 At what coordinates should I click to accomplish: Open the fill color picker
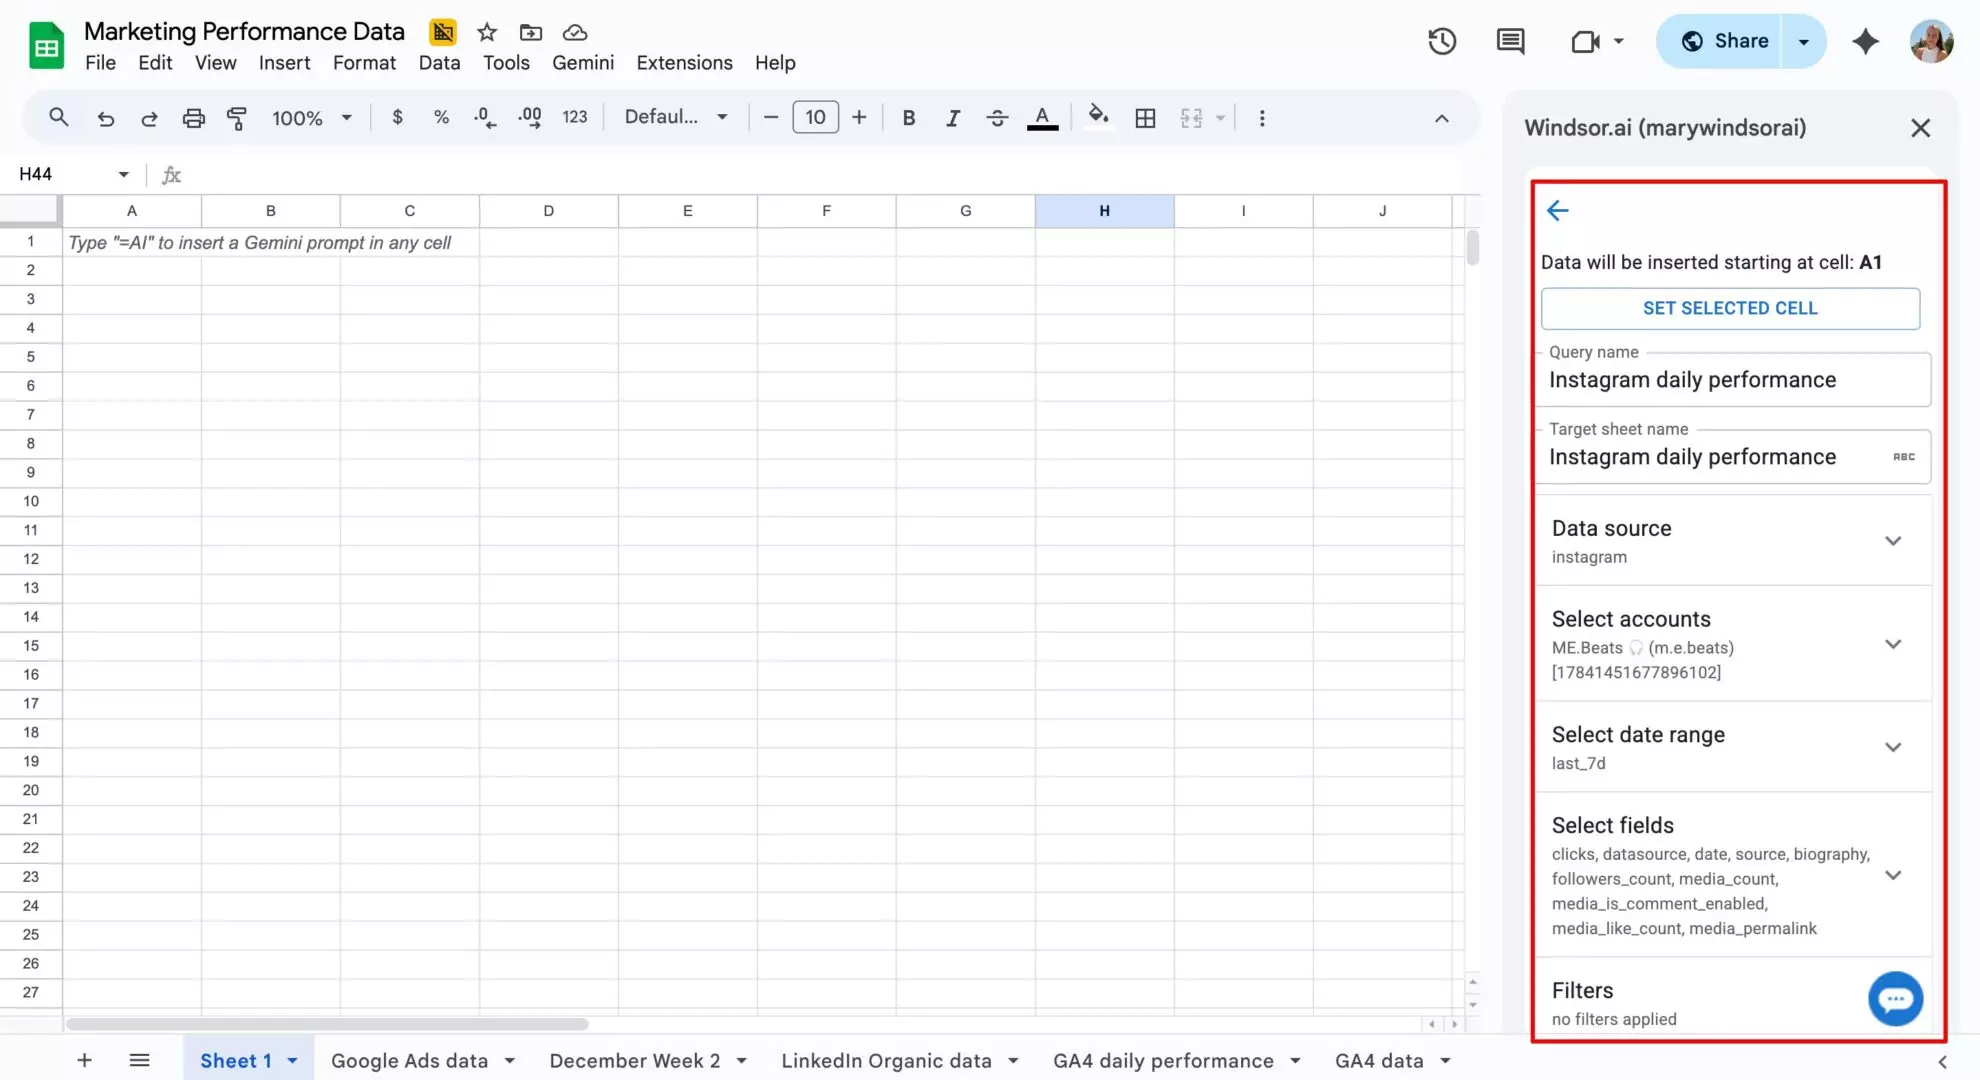(1098, 117)
